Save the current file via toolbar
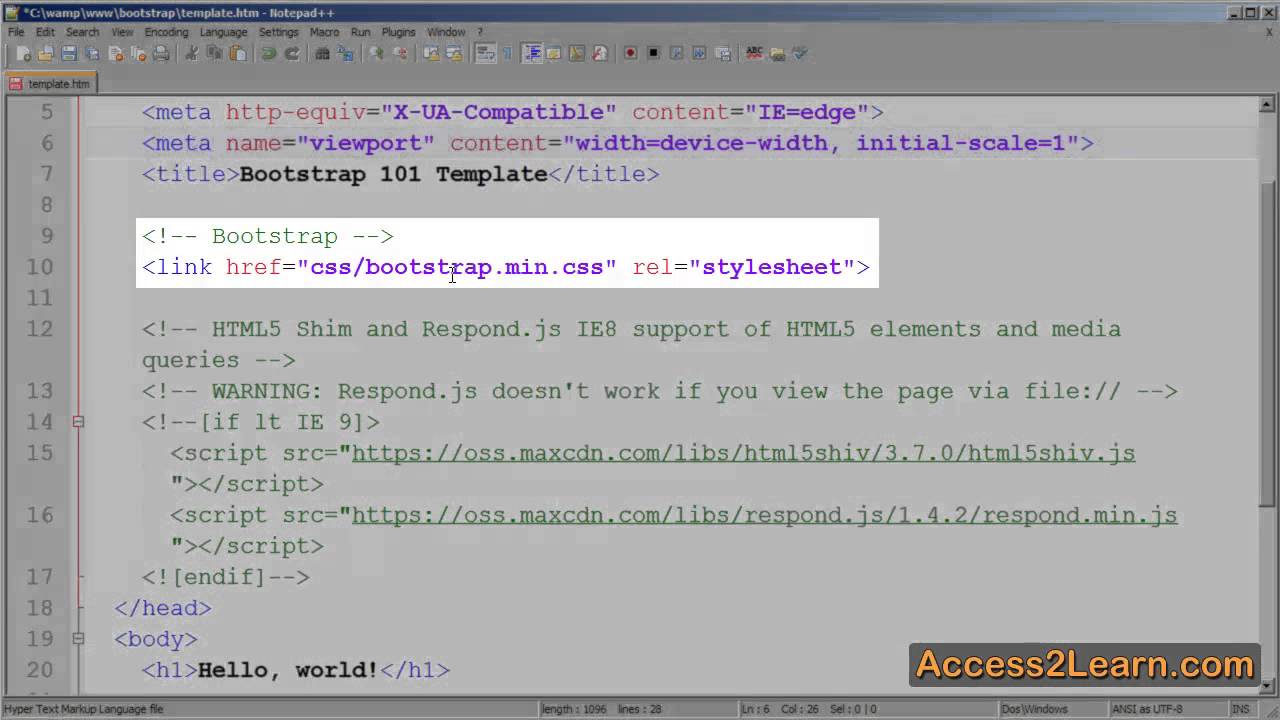Image resolution: width=1280 pixels, height=720 pixels. (x=69, y=53)
